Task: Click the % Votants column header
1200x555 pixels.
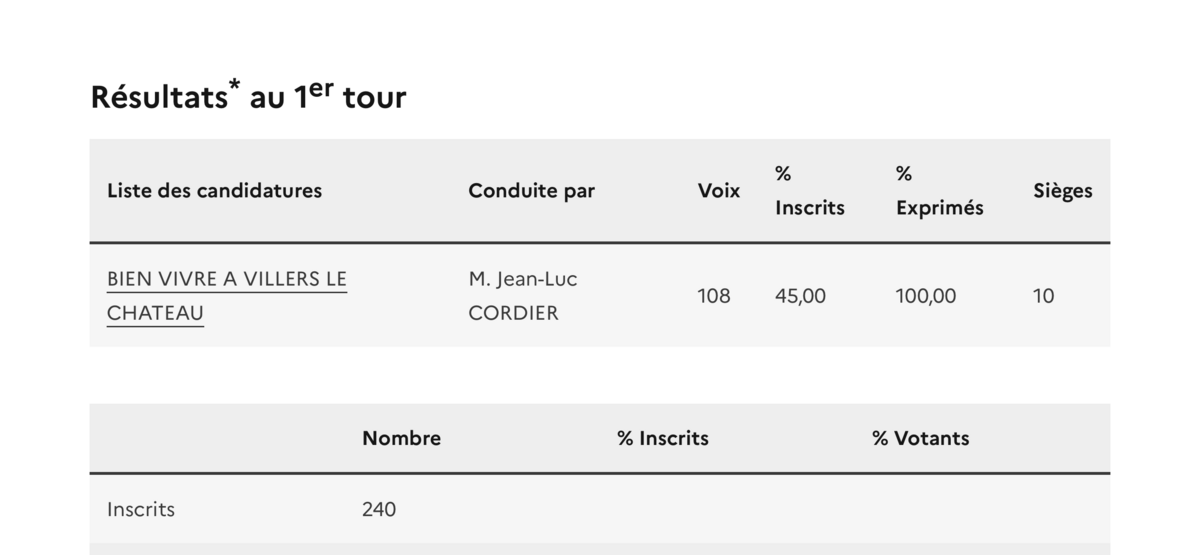Action: (920, 438)
